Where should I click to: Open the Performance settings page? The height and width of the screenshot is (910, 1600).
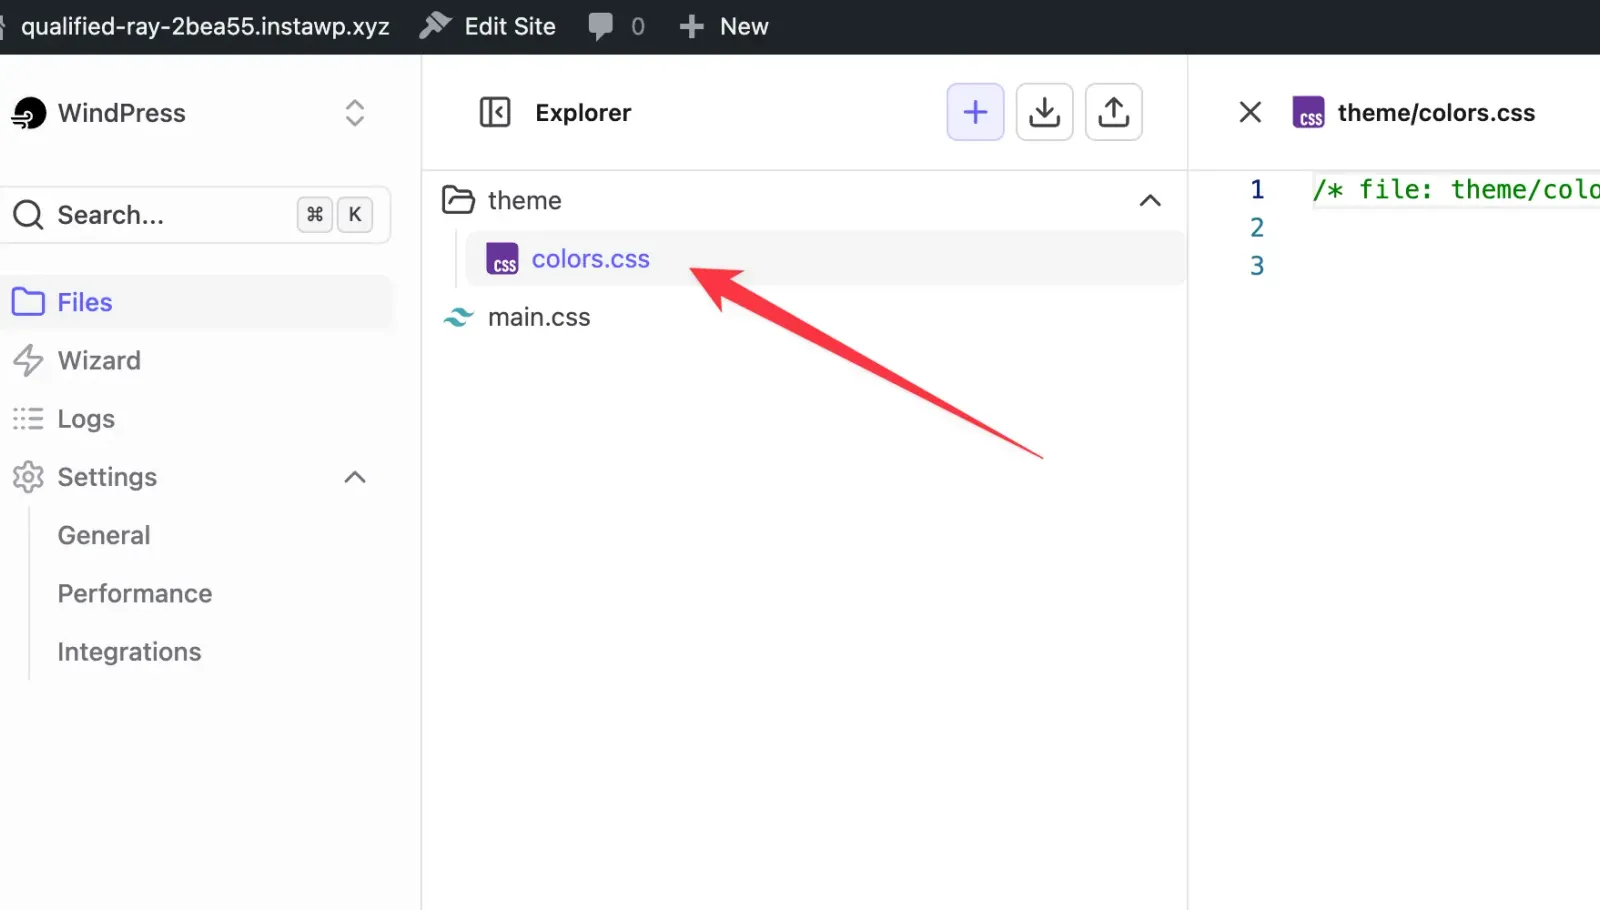tap(135, 593)
